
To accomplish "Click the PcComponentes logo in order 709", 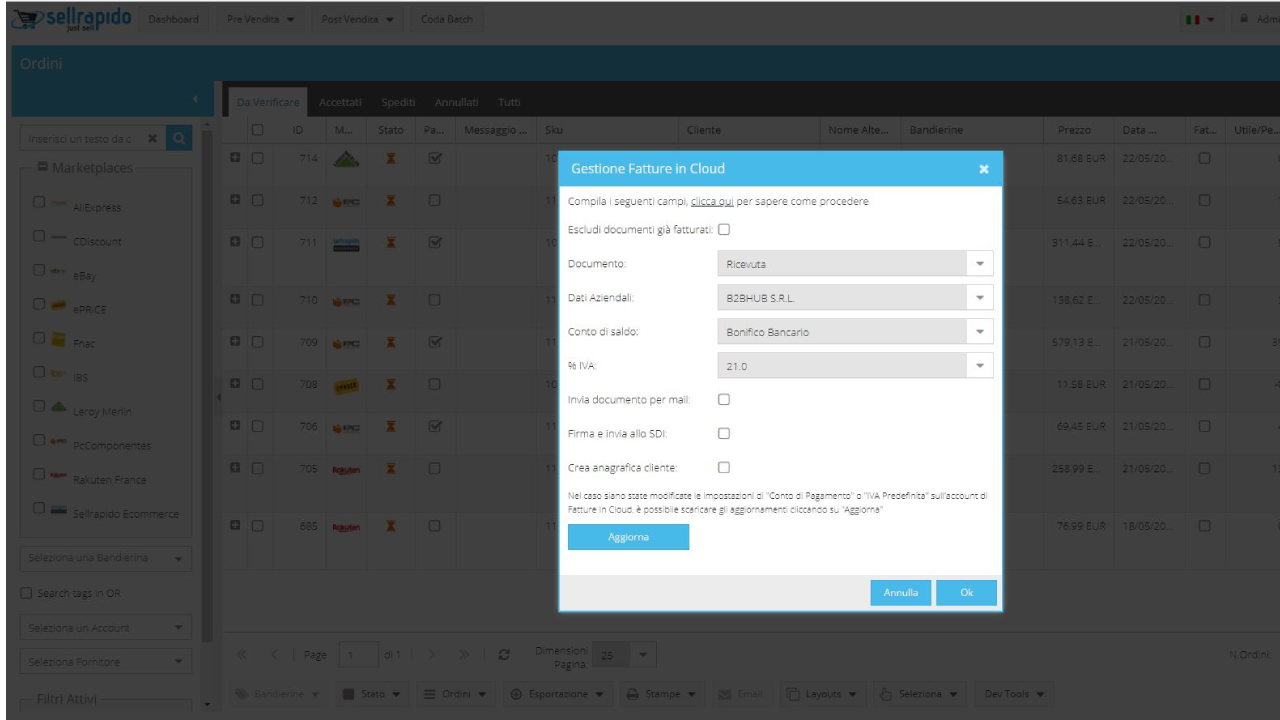I will tap(345, 343).
